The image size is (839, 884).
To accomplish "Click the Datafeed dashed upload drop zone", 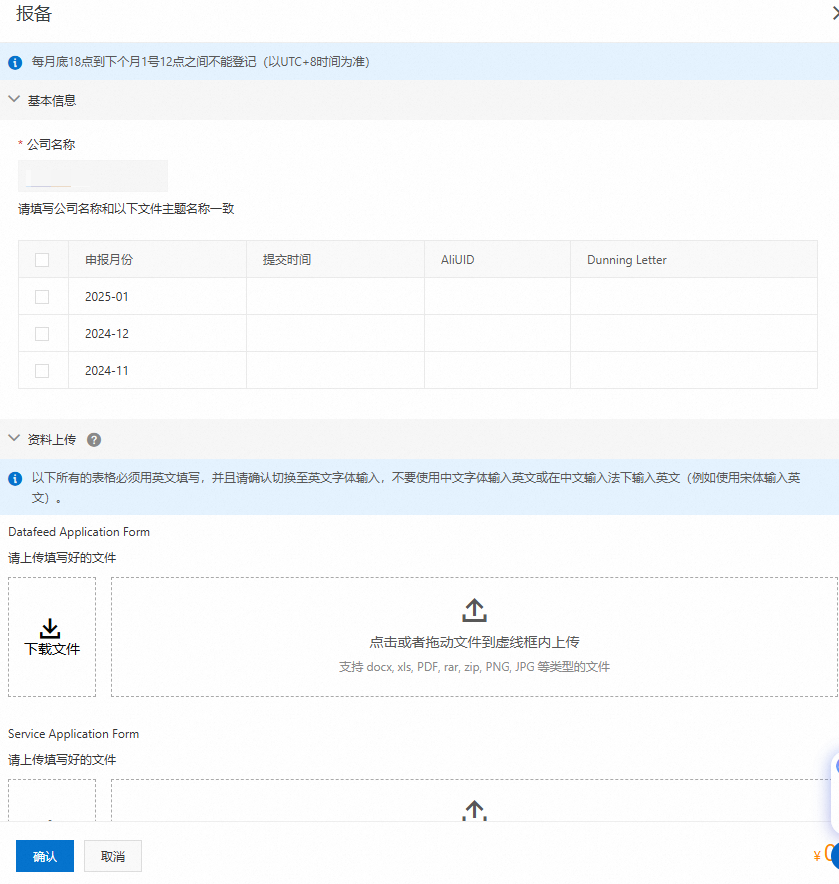I will click(x=474, y=637).
